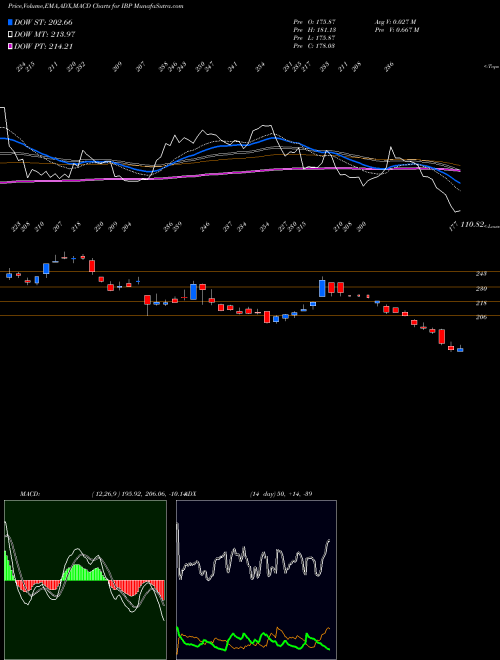The image size is (500, 660).
Task: Click the Pre H: 181.13 value
Action: 314,30
